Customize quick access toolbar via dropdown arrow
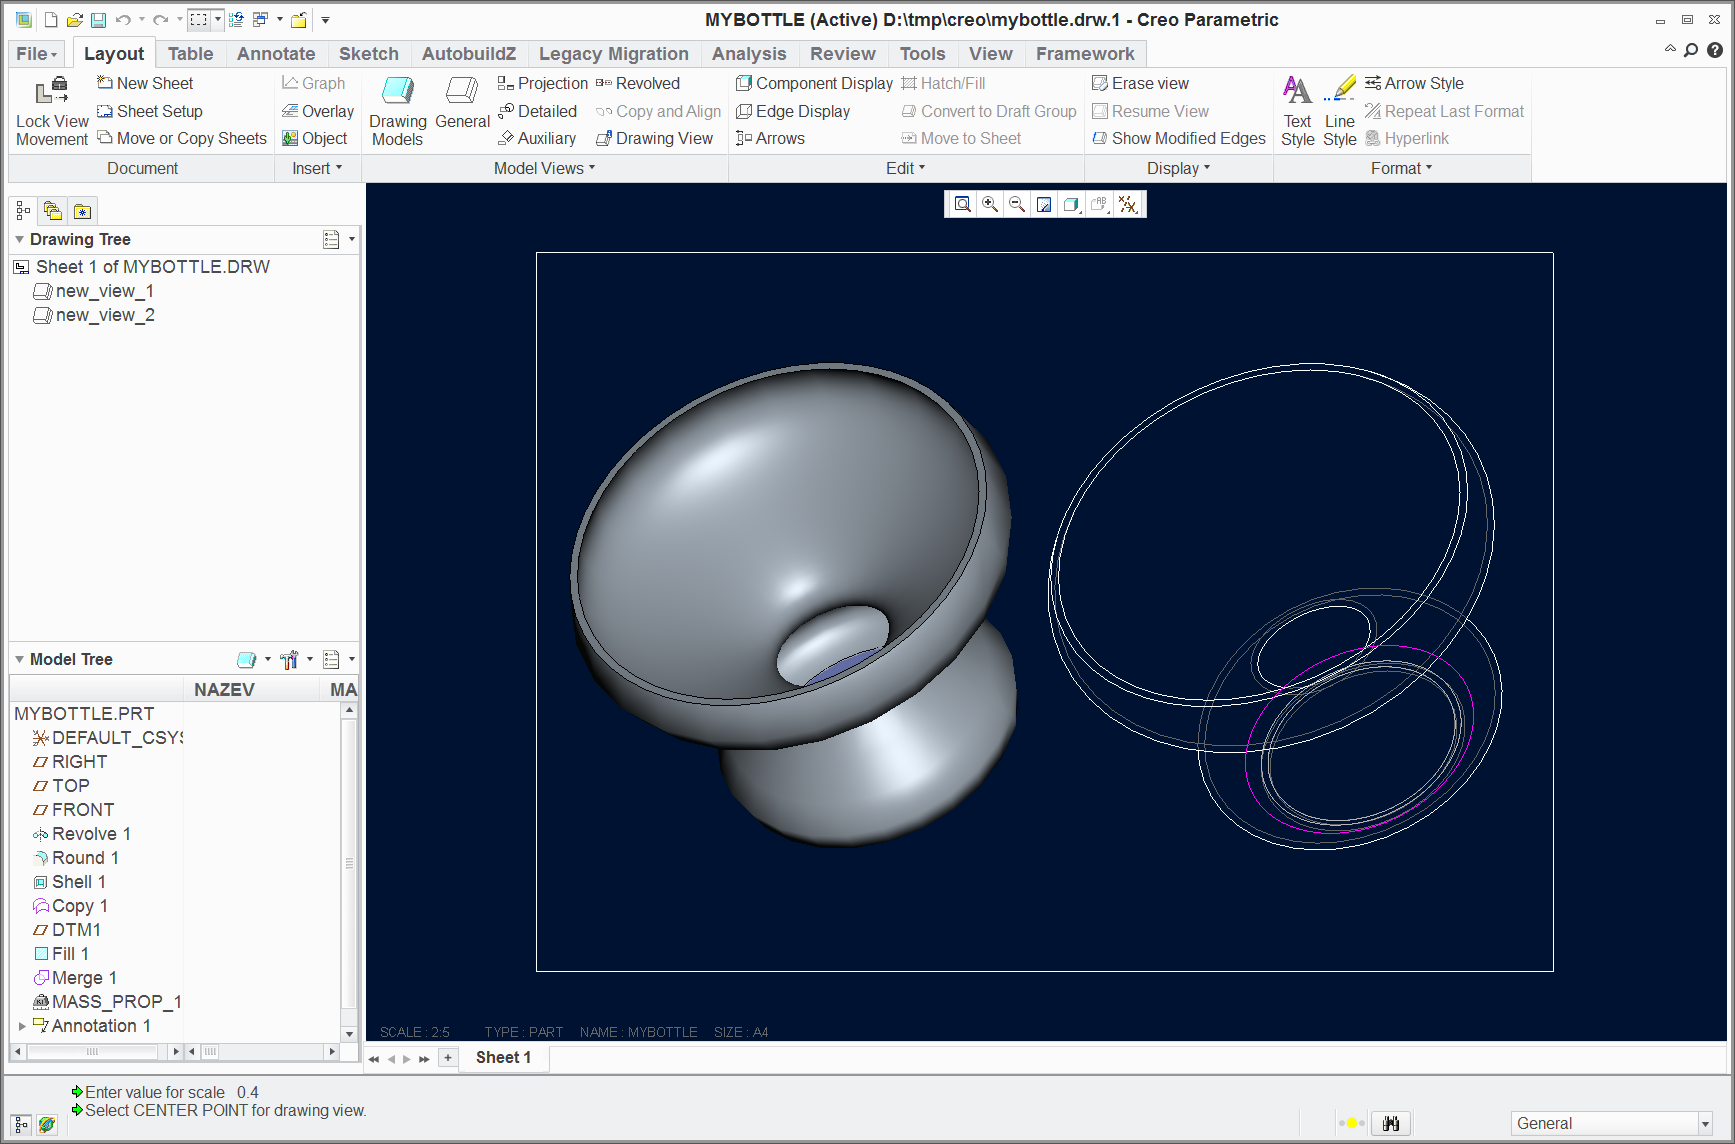The image size is (1735, 1144). coord(325,20)
